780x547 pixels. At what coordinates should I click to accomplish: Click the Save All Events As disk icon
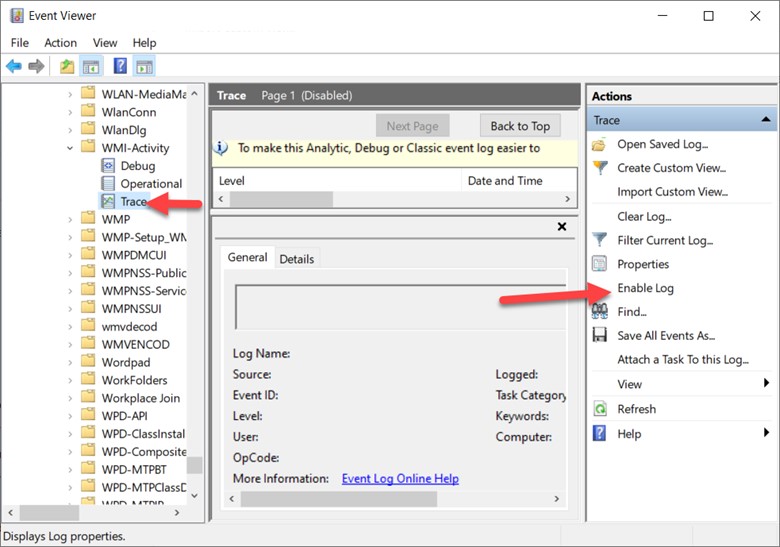pos(600,336)
